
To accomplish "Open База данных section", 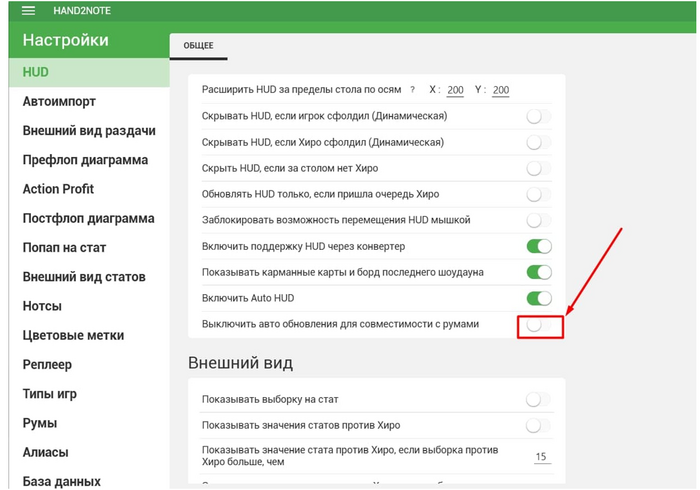I will [x=89, y=481].
